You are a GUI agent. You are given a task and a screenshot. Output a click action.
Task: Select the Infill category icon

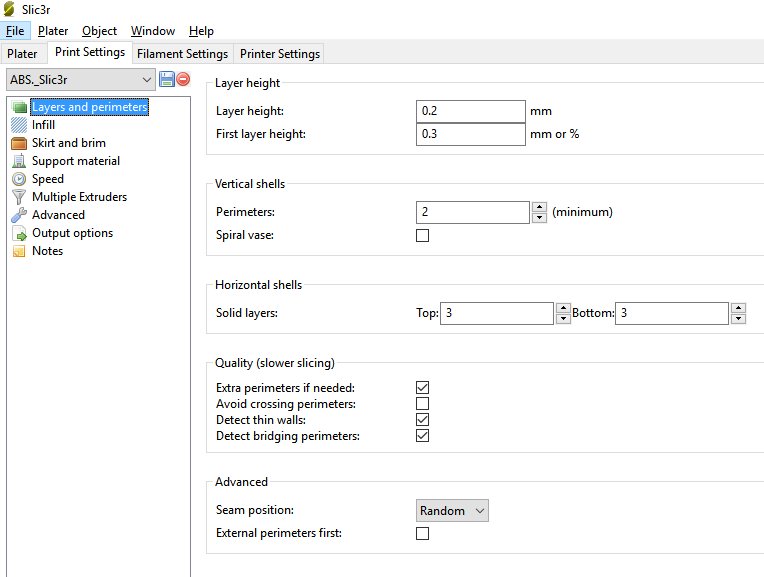[x=19, y=125]
